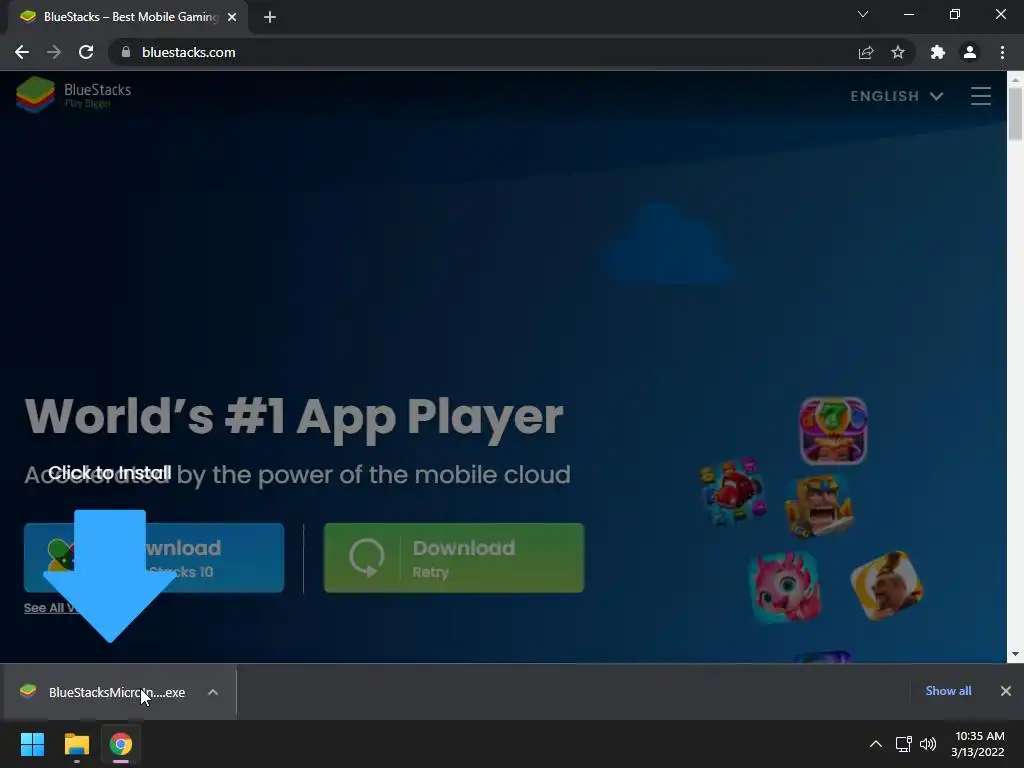Click the scrollbar down arrow
Image resolution: width=1024 pixels, height=768 pixels.
[1015, 654]
